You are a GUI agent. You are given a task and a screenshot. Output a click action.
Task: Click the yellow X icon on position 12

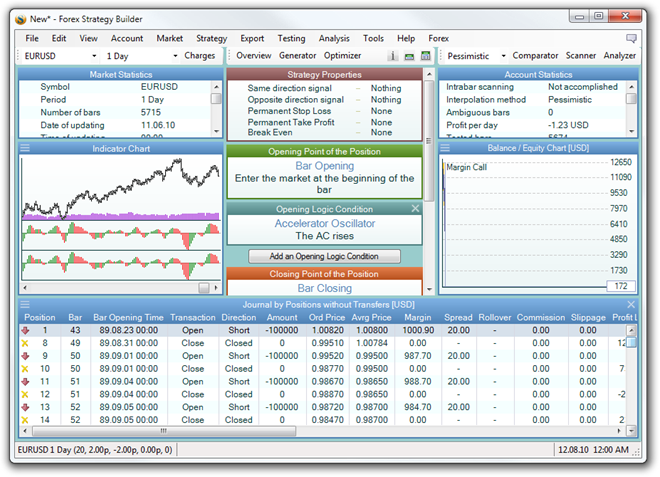coord(25,394)
